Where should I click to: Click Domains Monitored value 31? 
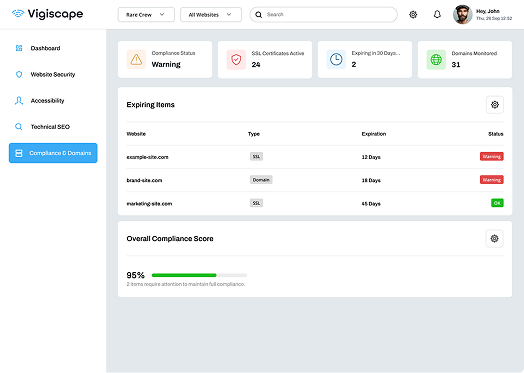(x=456, y=65)
